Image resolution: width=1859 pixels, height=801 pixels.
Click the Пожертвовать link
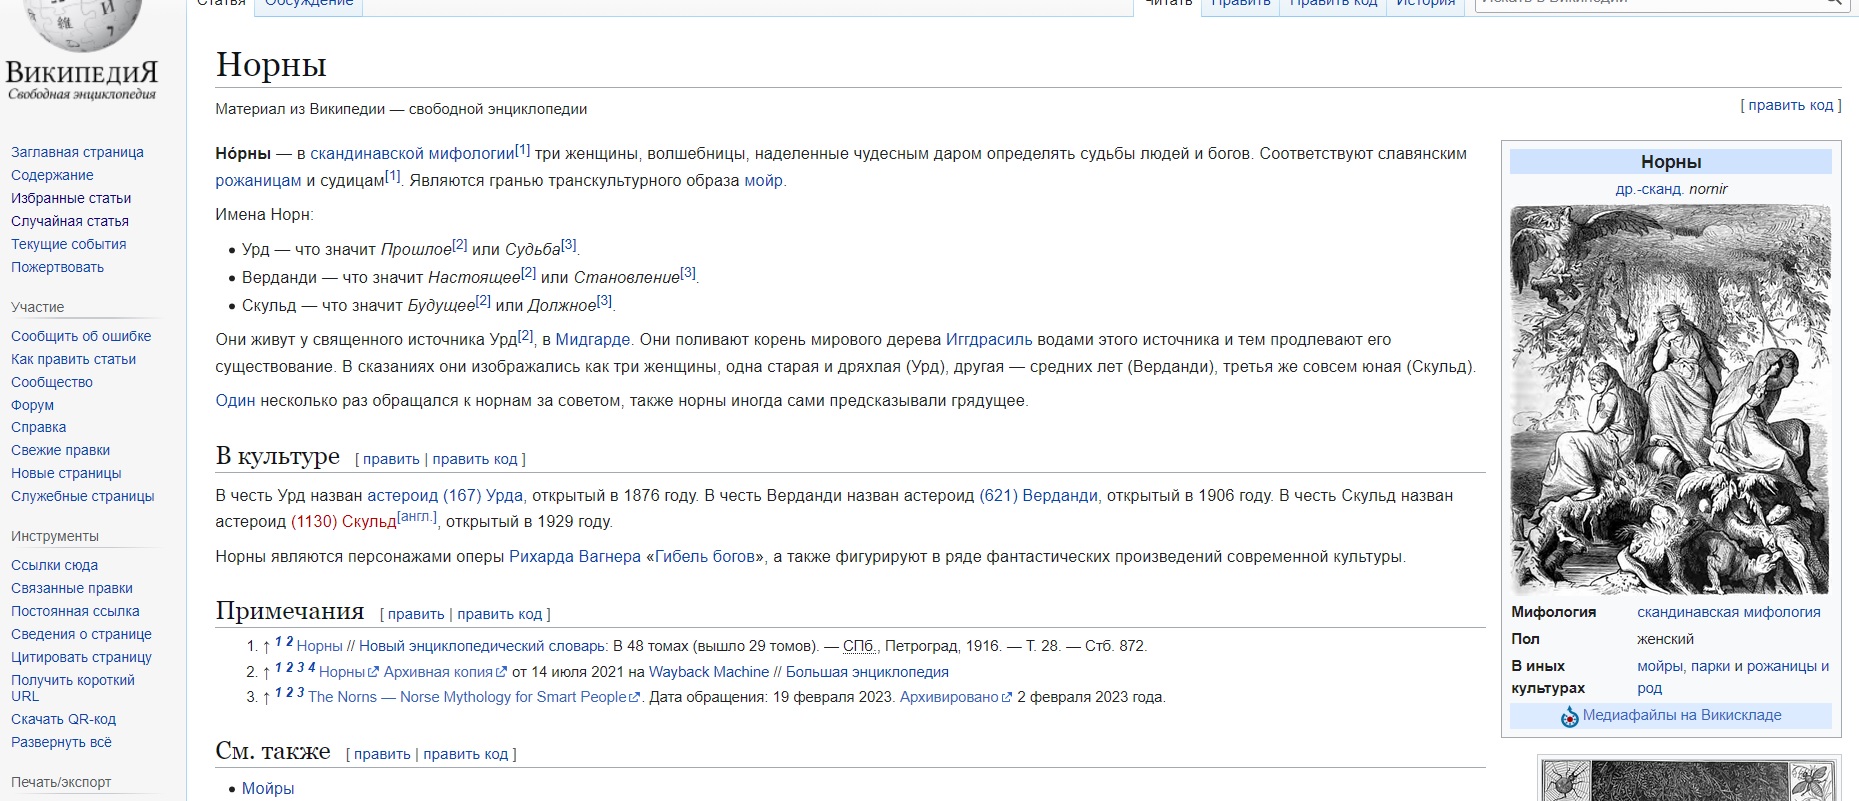(x=57, y=267)
